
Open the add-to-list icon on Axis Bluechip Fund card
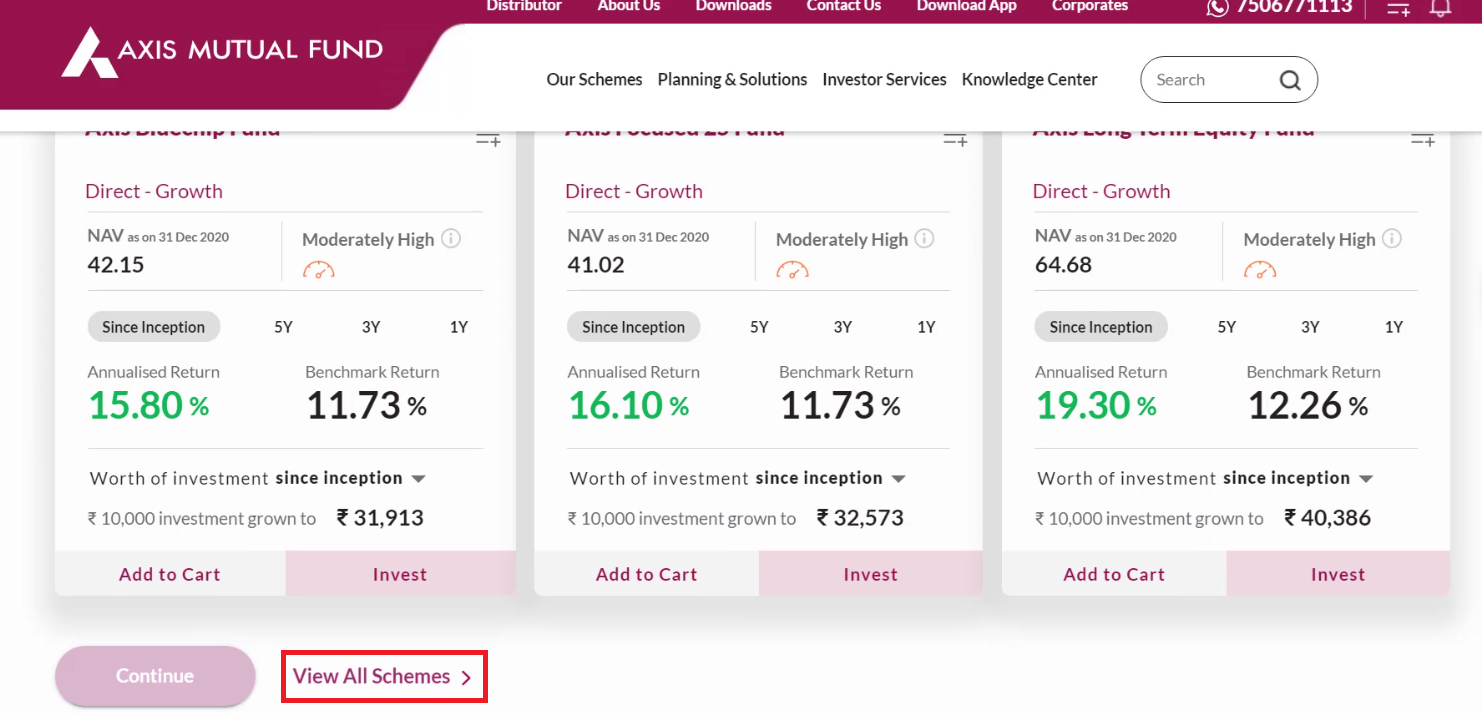coord(487,139)
